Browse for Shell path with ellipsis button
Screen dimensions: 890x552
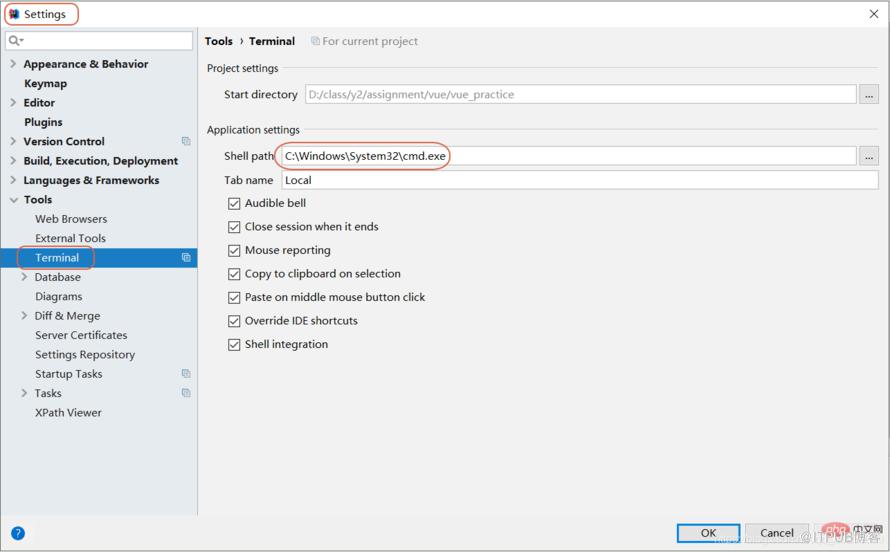pyautogui.click(x=868, y=155)
